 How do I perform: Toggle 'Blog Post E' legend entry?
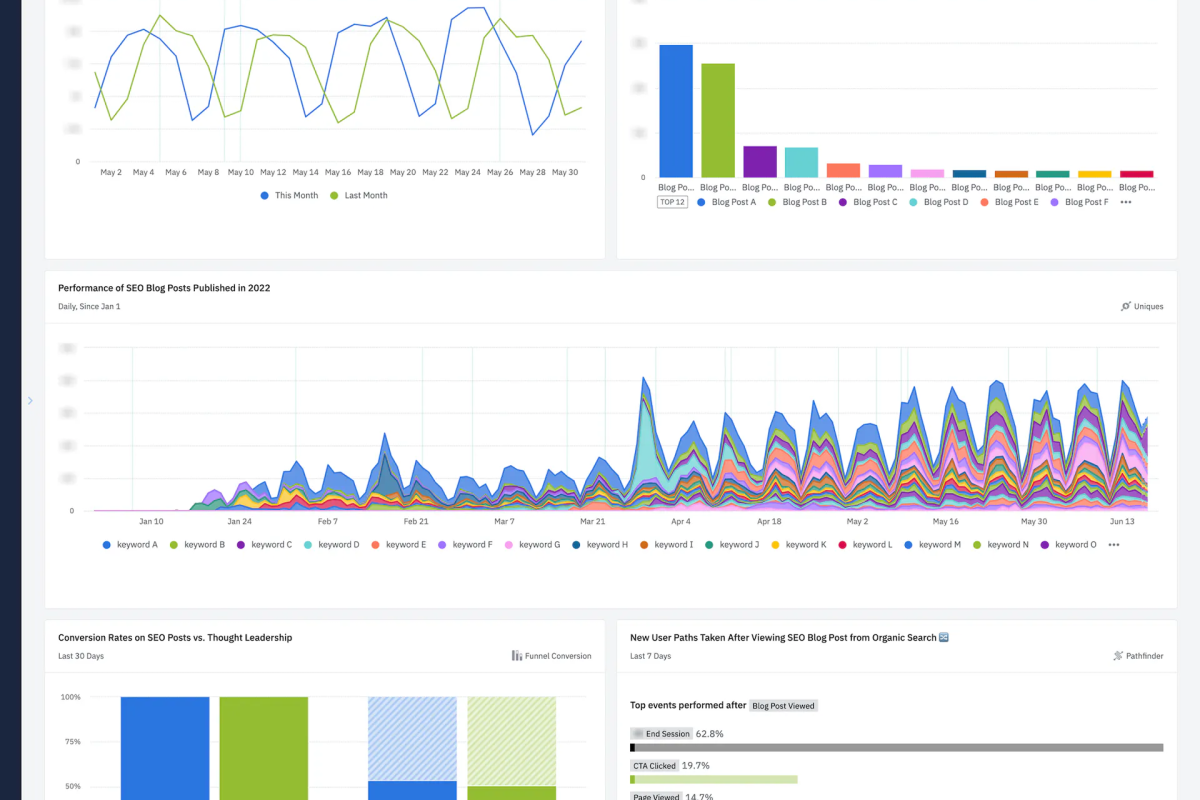coord(1009,202)
